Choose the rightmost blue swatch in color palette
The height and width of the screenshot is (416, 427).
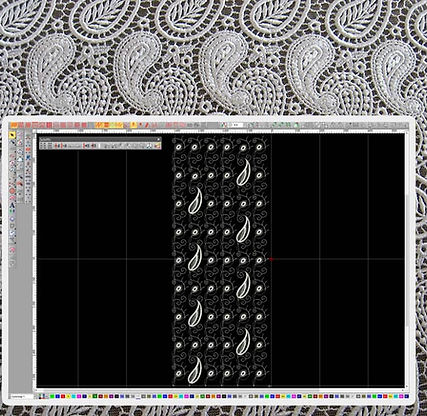[407, 396]
